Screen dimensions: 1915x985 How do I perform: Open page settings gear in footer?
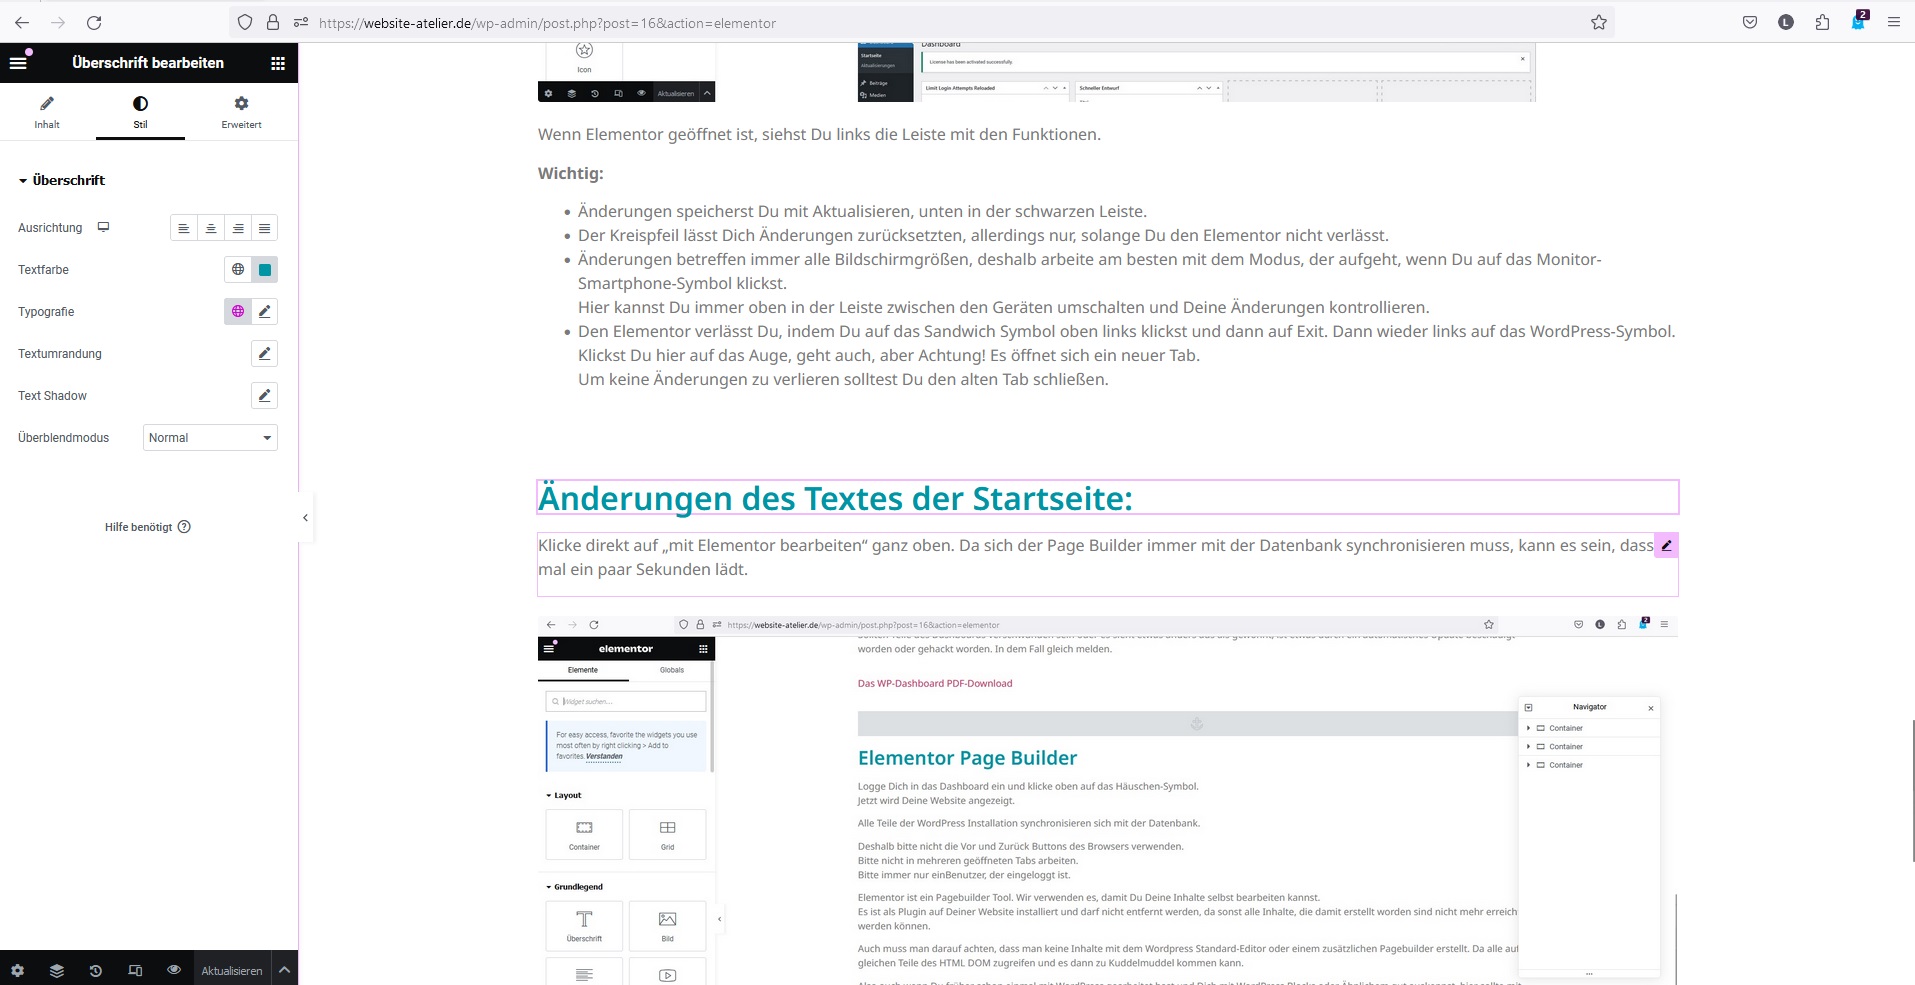(x=17, y=970)
